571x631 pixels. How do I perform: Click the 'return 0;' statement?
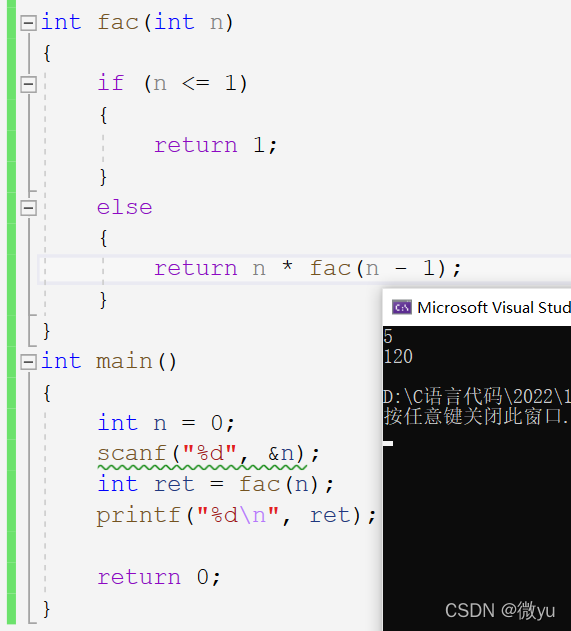pyautogui.click(x=159, y=577)
